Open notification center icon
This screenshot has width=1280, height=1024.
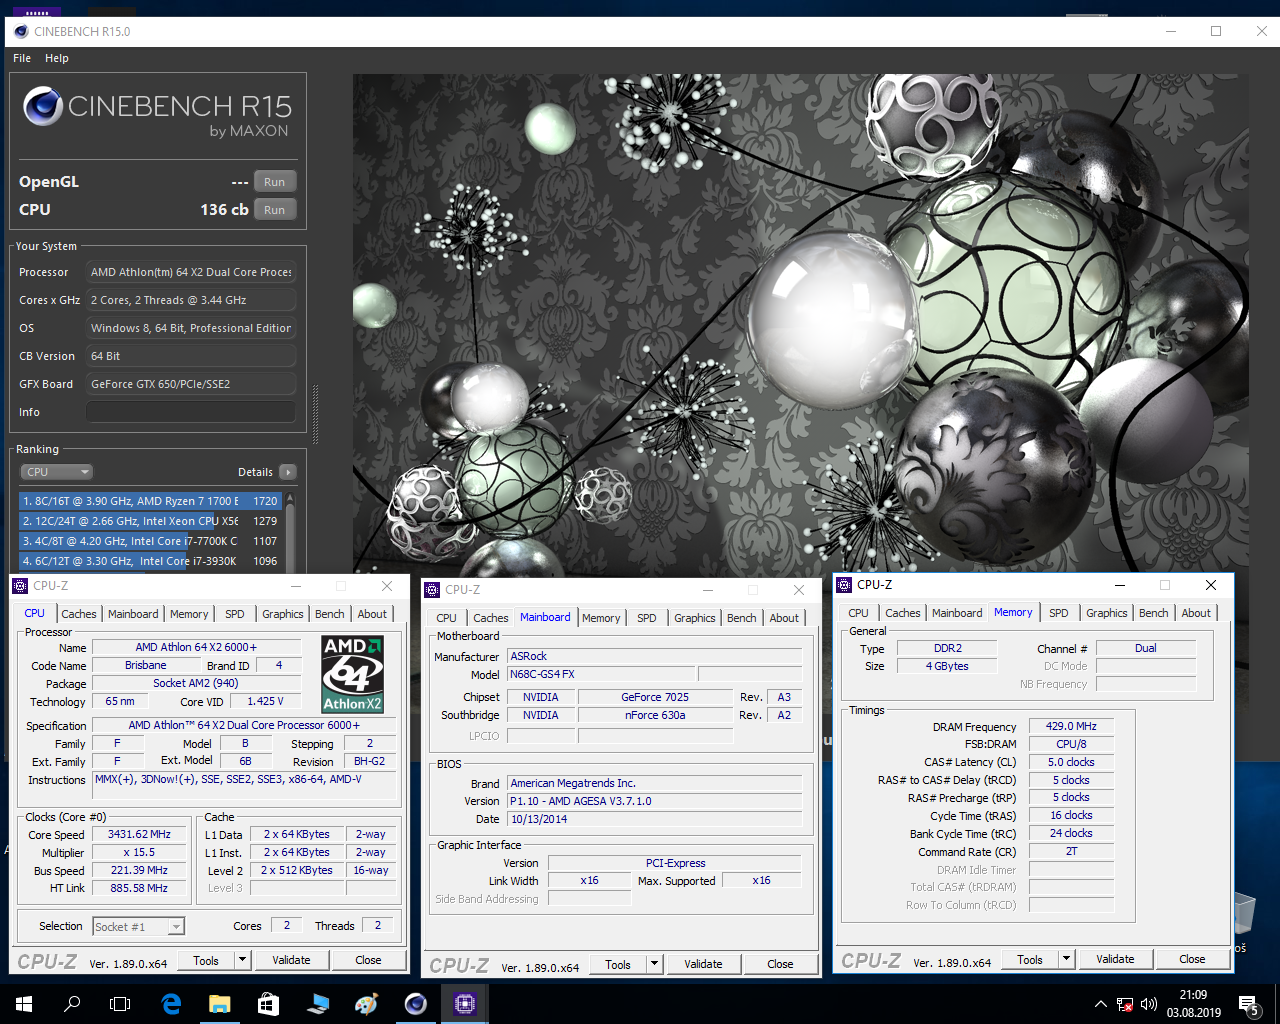point(1248,1004)
